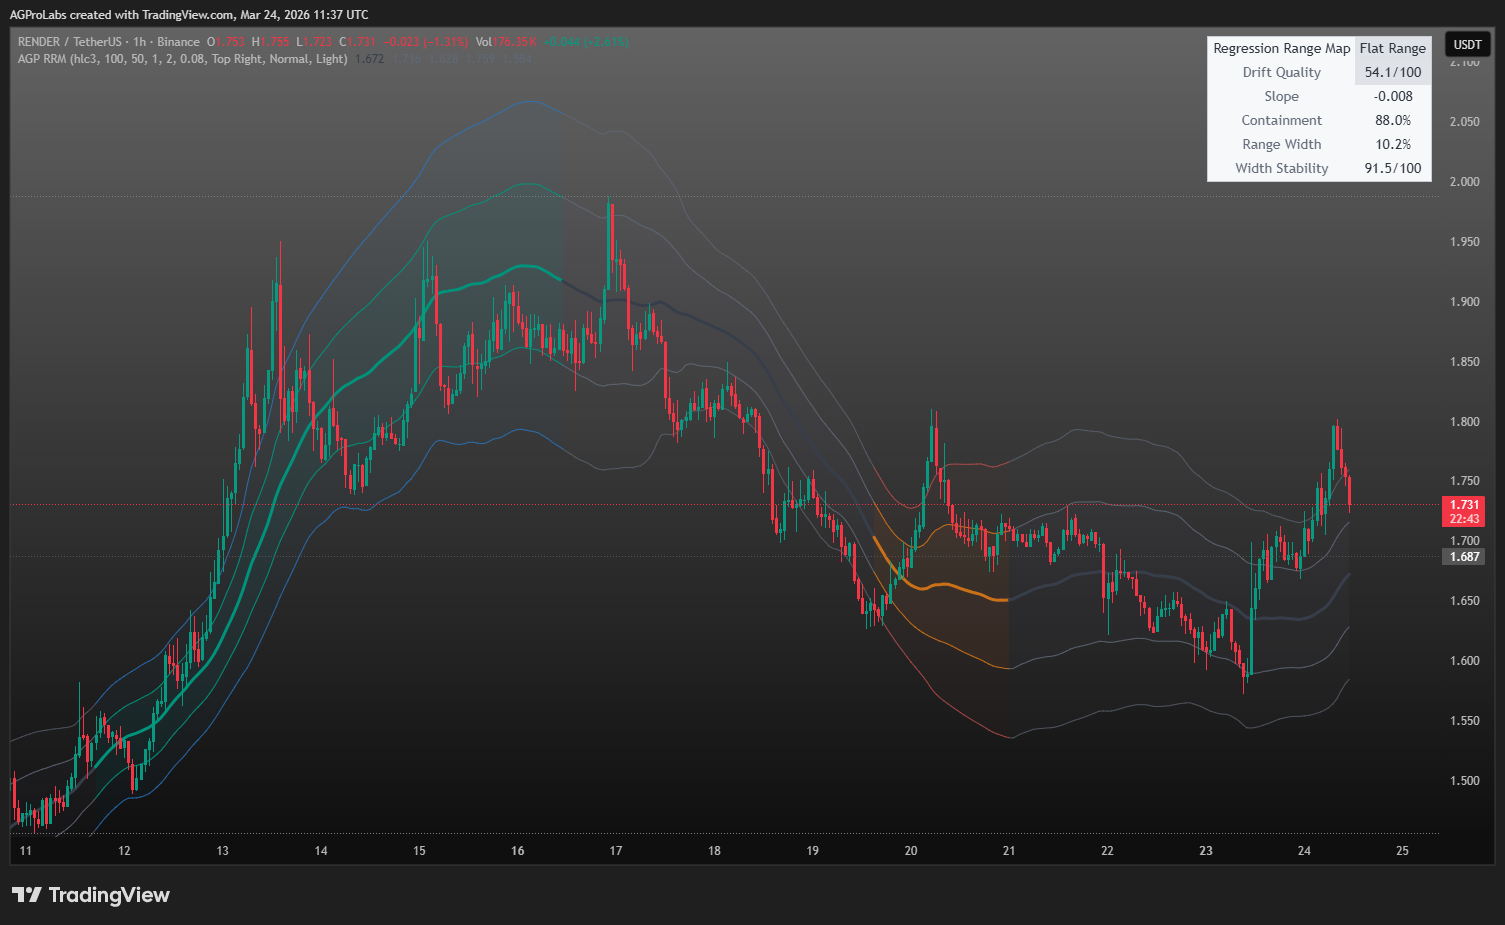Click the '91.5/100' width stability value

[1392, 168]
